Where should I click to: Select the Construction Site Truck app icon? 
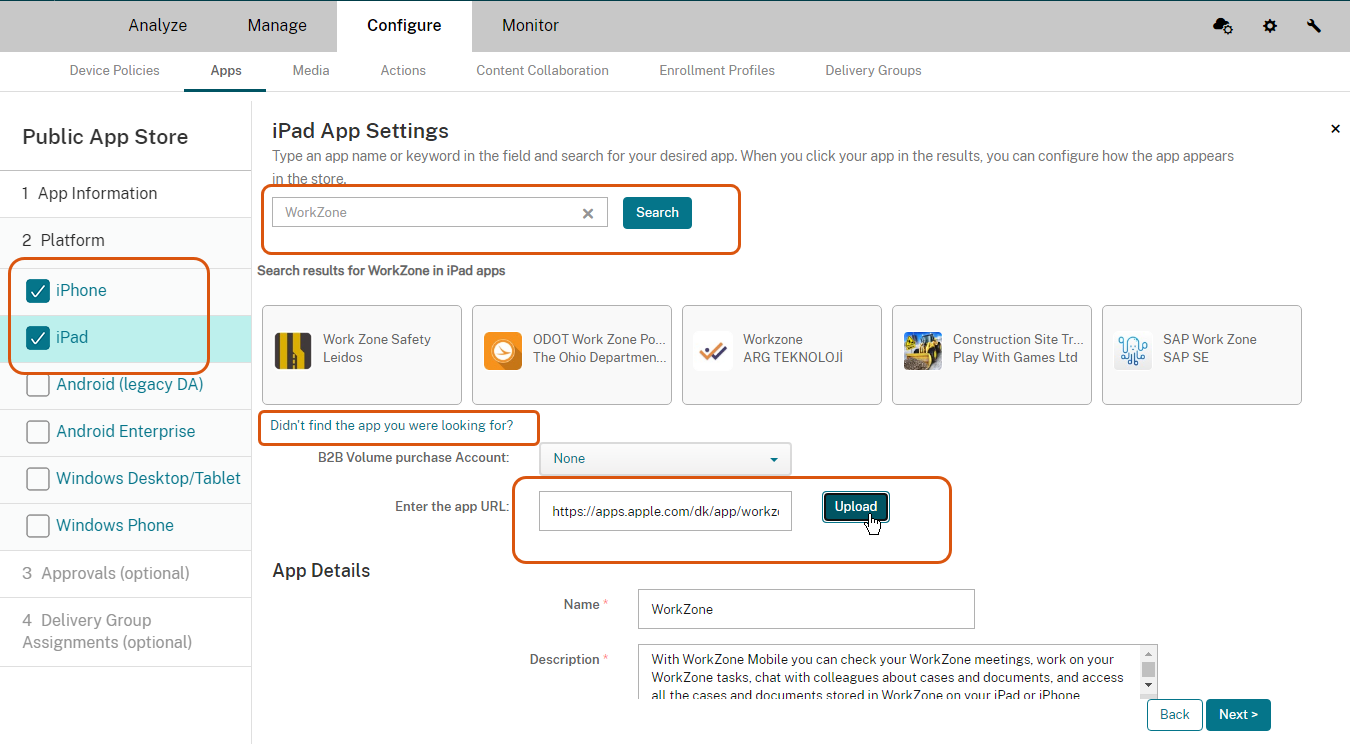(923, 351)
